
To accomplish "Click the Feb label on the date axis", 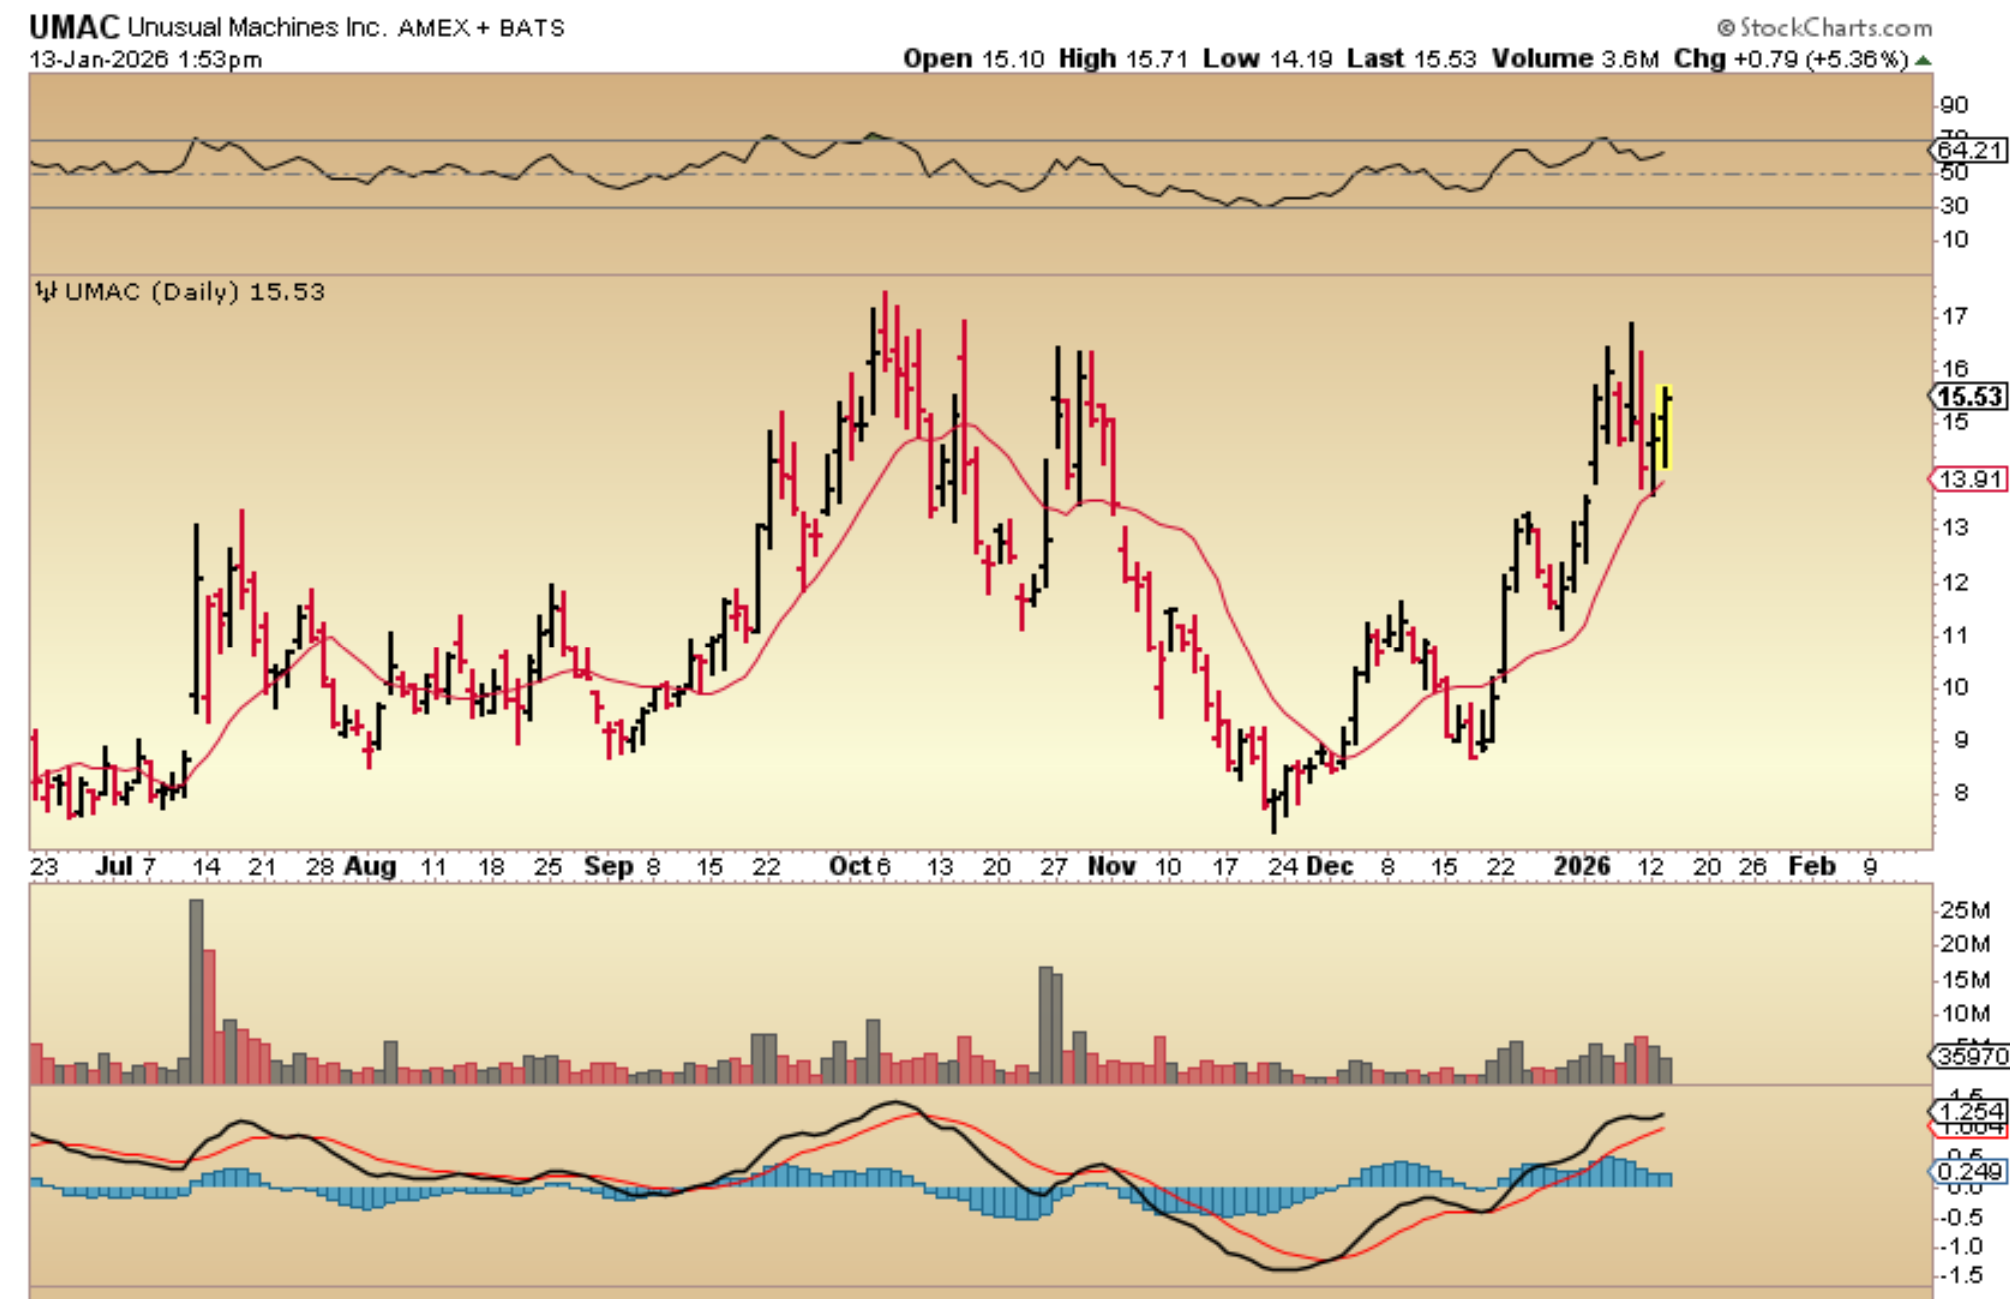I will [1812, 866].
